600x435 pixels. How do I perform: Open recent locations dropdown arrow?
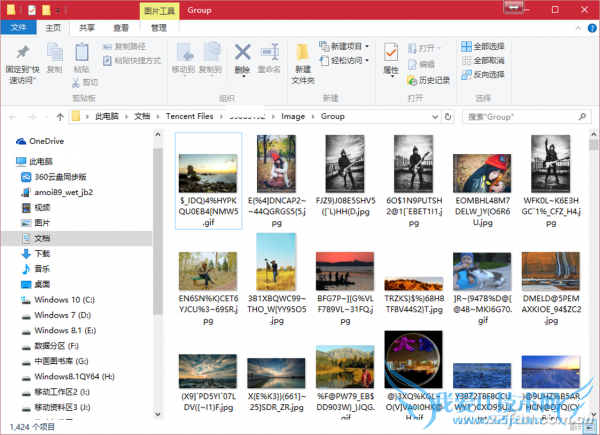(x=47, y=117)
